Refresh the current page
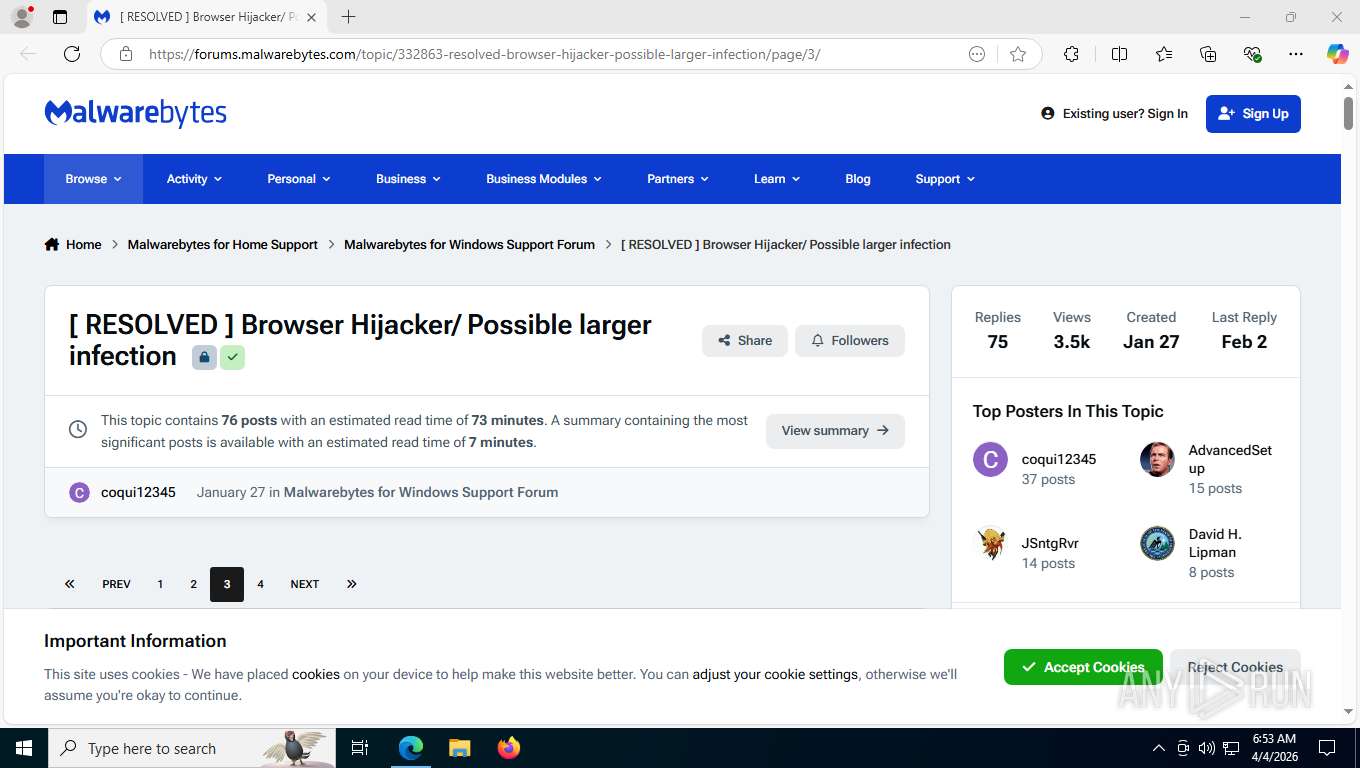 click(72, 54)
